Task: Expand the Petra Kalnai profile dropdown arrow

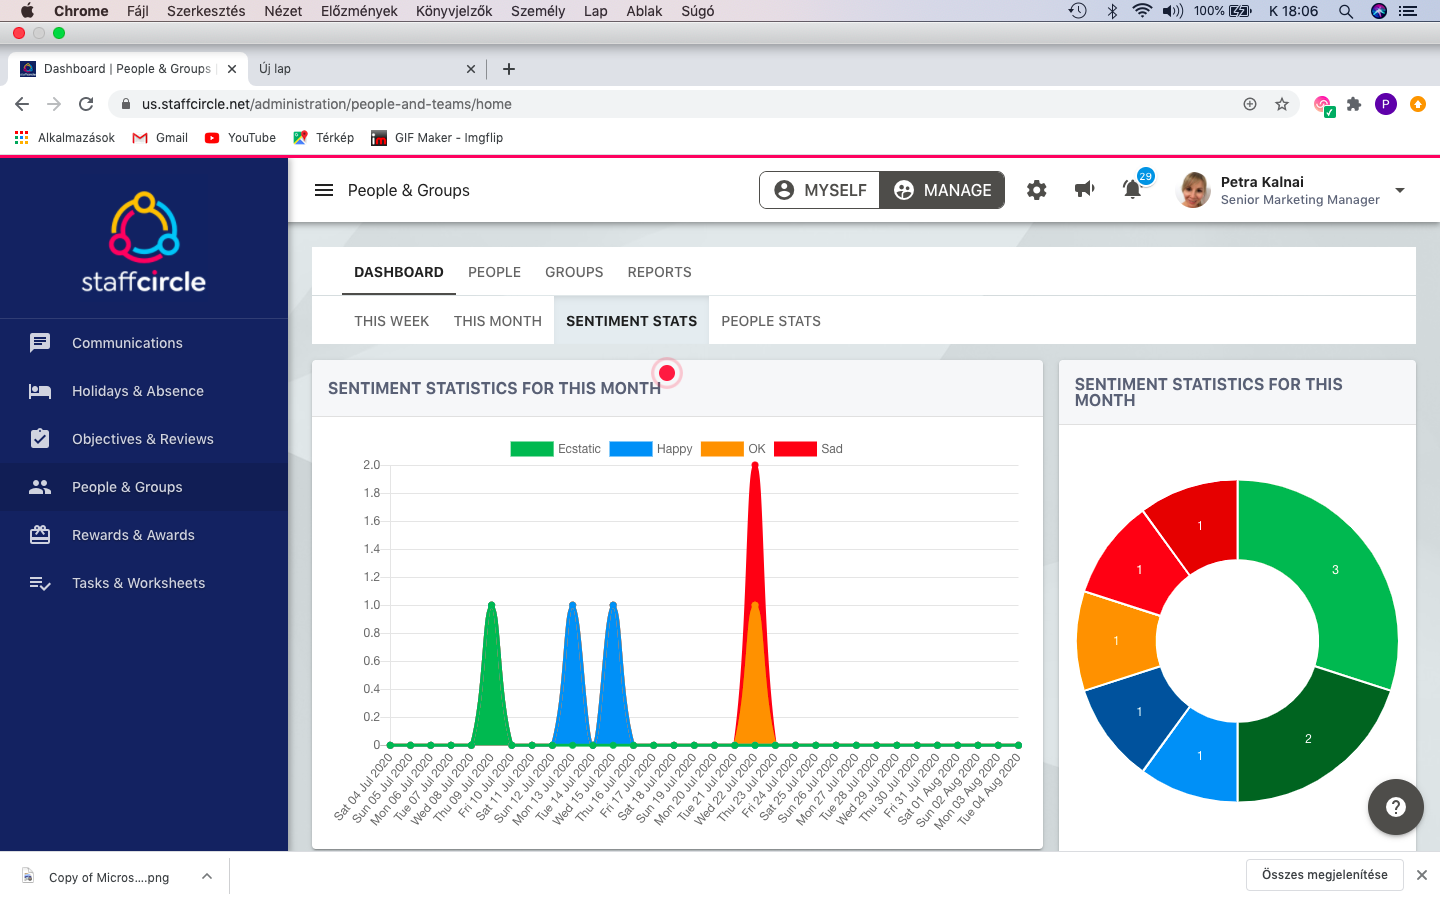Action: pyautogui.click(x=1400, y=190)
